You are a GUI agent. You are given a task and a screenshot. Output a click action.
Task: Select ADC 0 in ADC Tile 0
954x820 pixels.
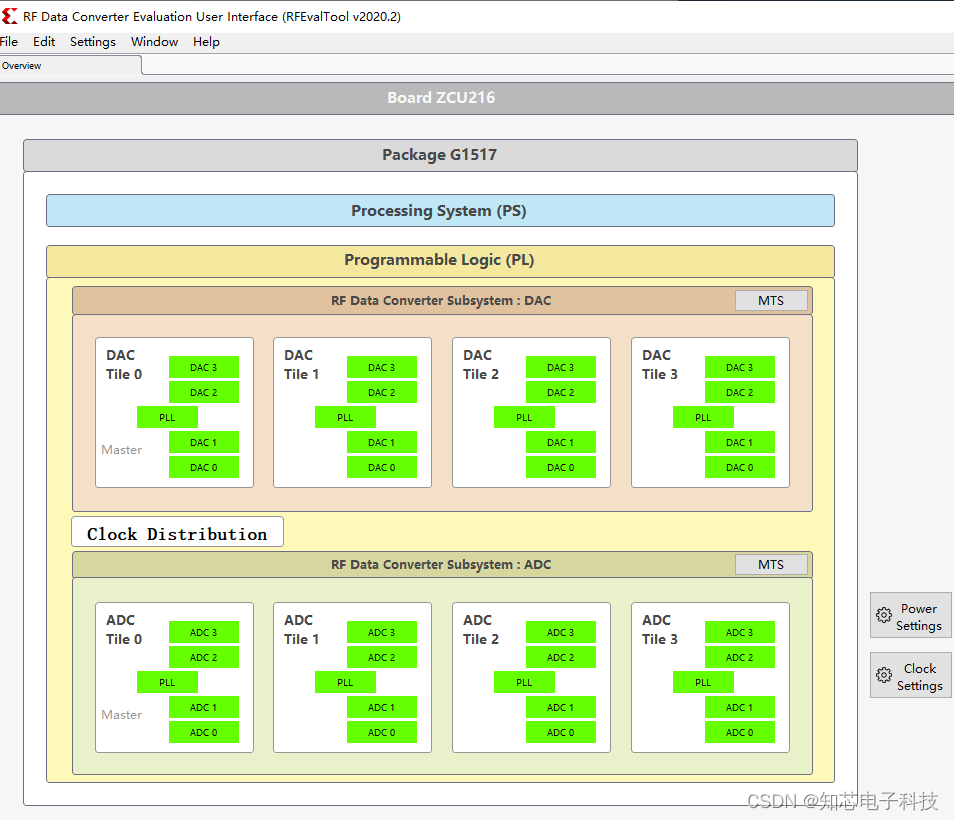pyautogui.click(x=203, y=732)
